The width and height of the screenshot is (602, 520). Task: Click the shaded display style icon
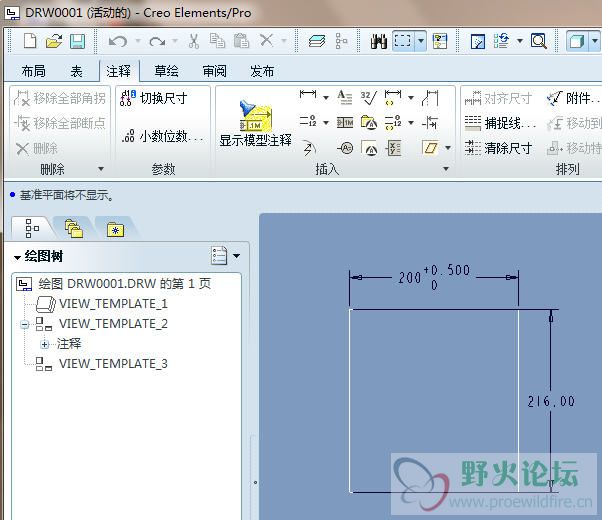[577, 41]
